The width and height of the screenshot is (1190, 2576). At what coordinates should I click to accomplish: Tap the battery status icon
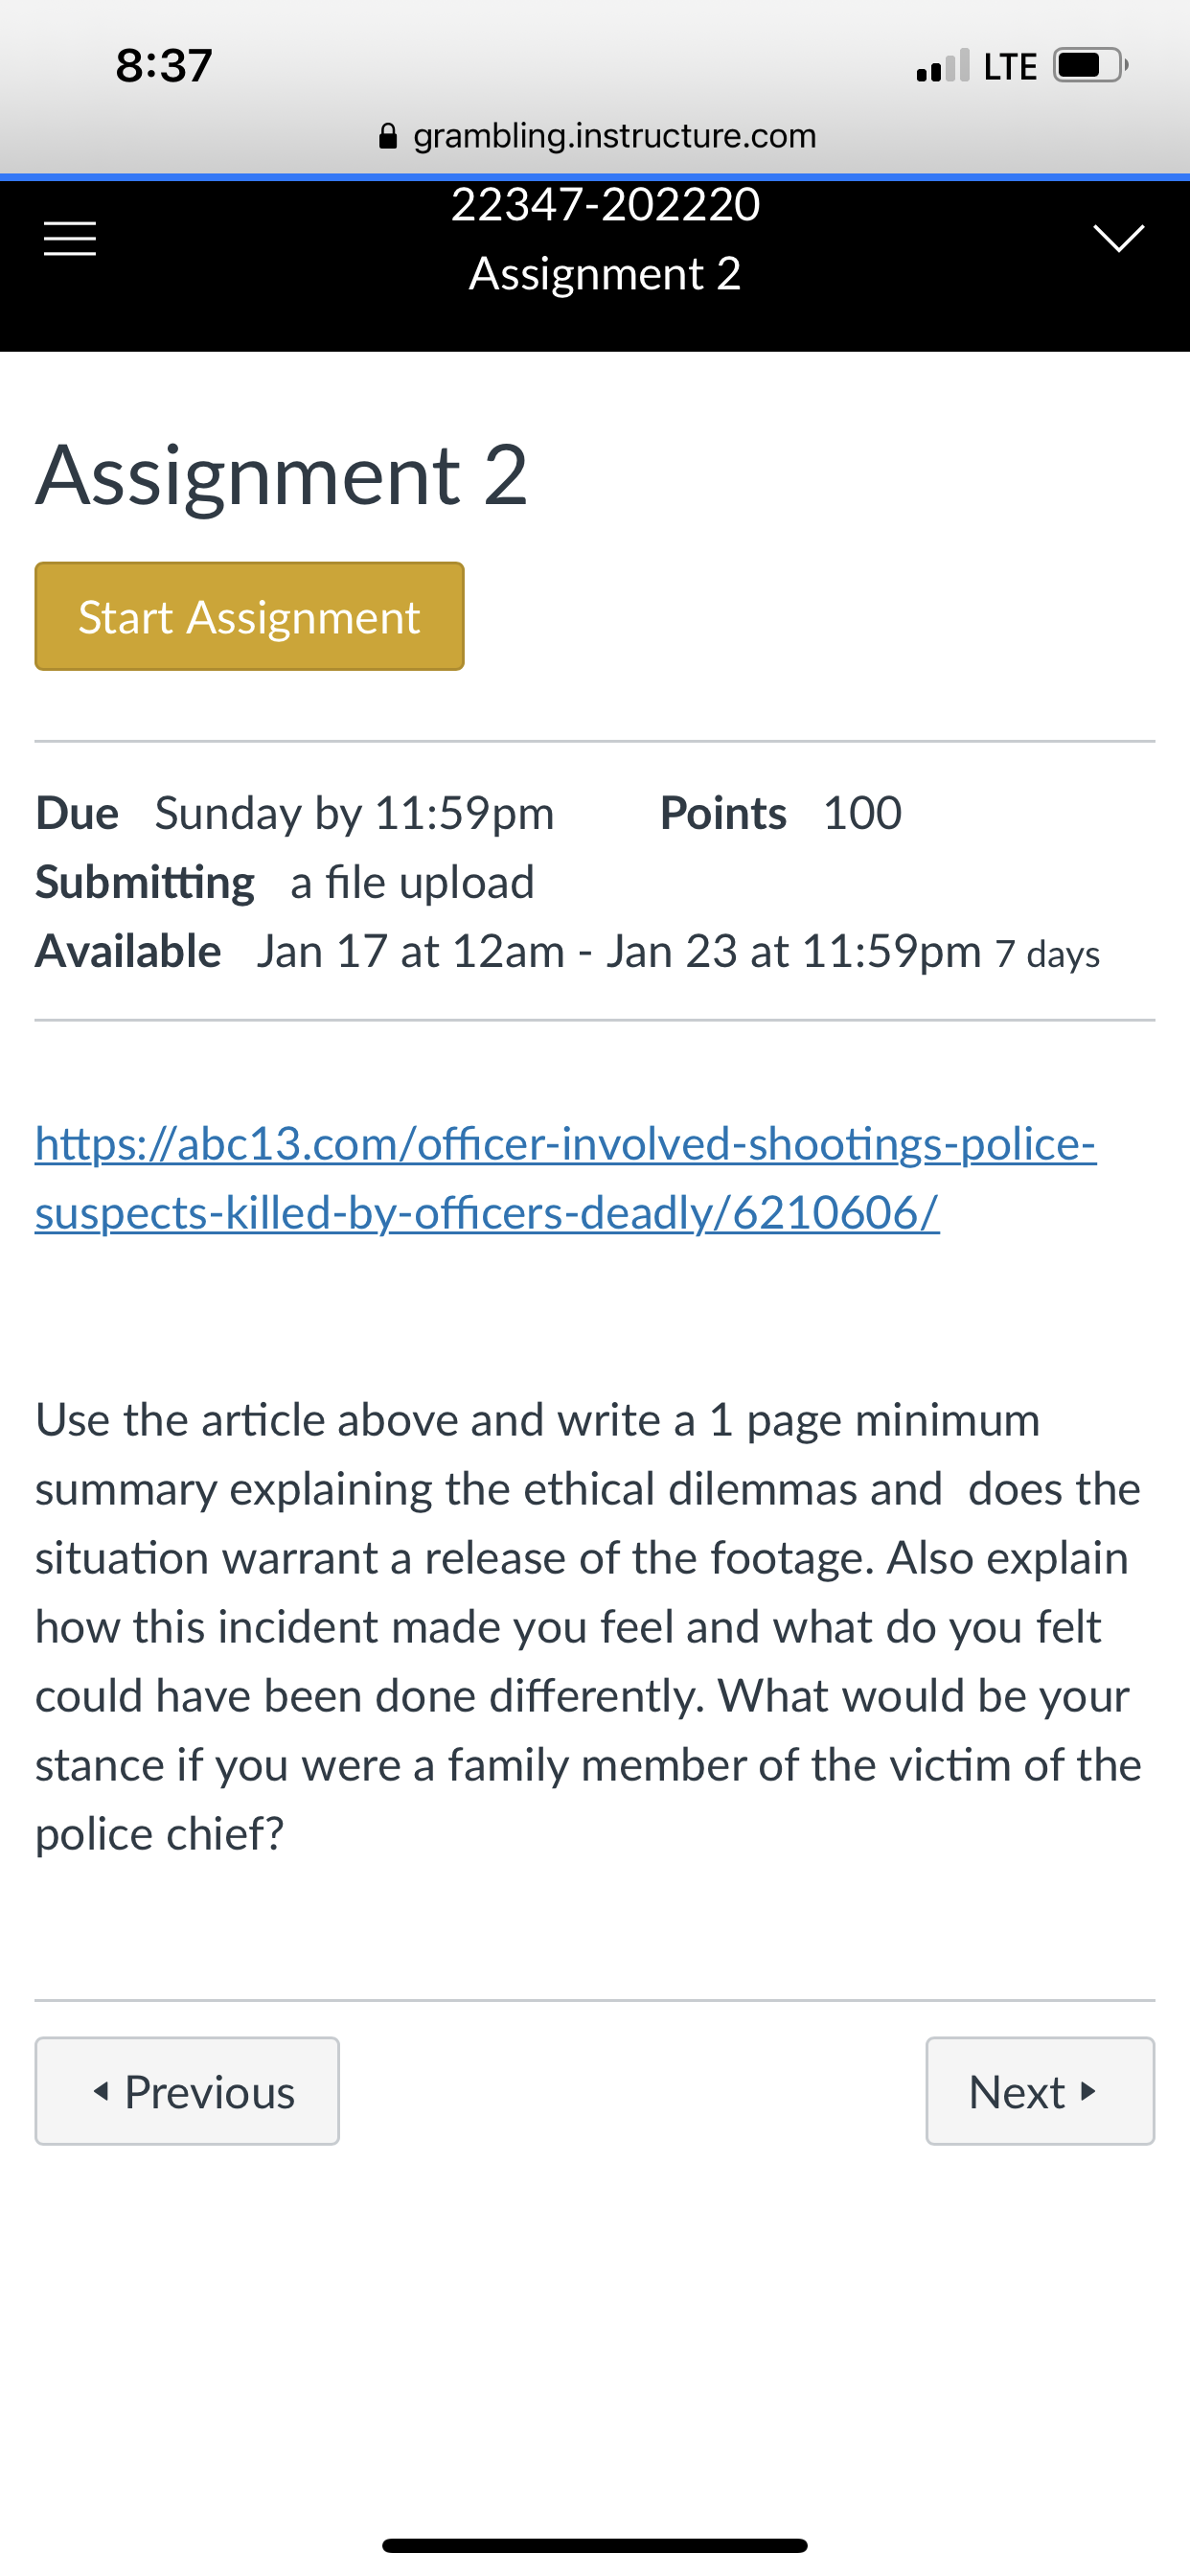click(x=1090, y=66)
